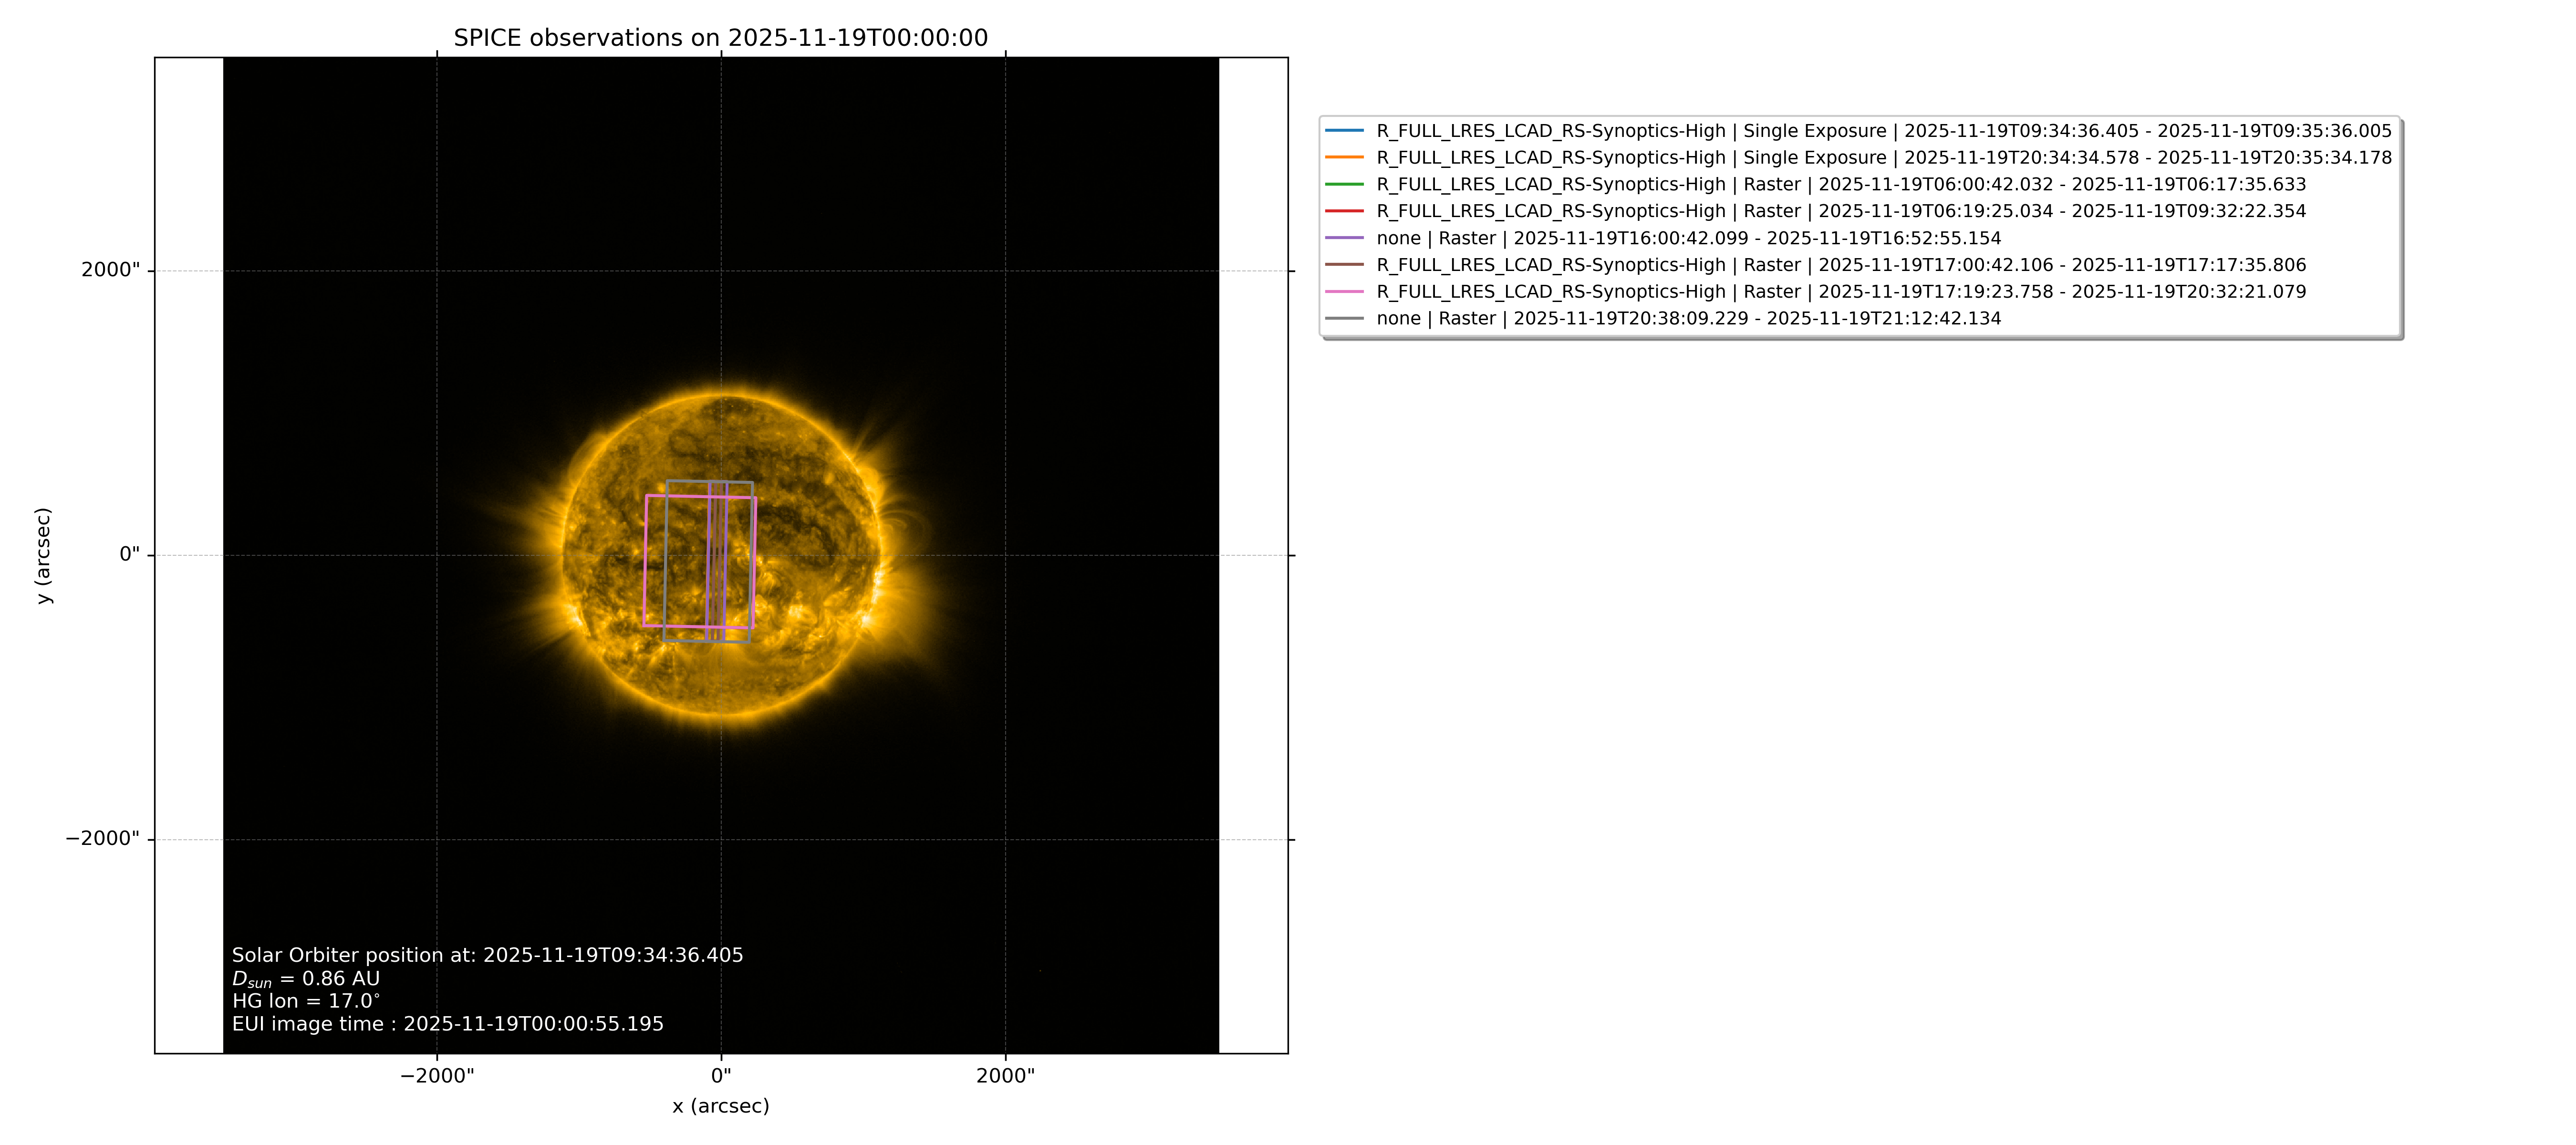Click the green legend line swatch
This screenshot has height=1145, width=2576.
click(x=1344, y=184)
